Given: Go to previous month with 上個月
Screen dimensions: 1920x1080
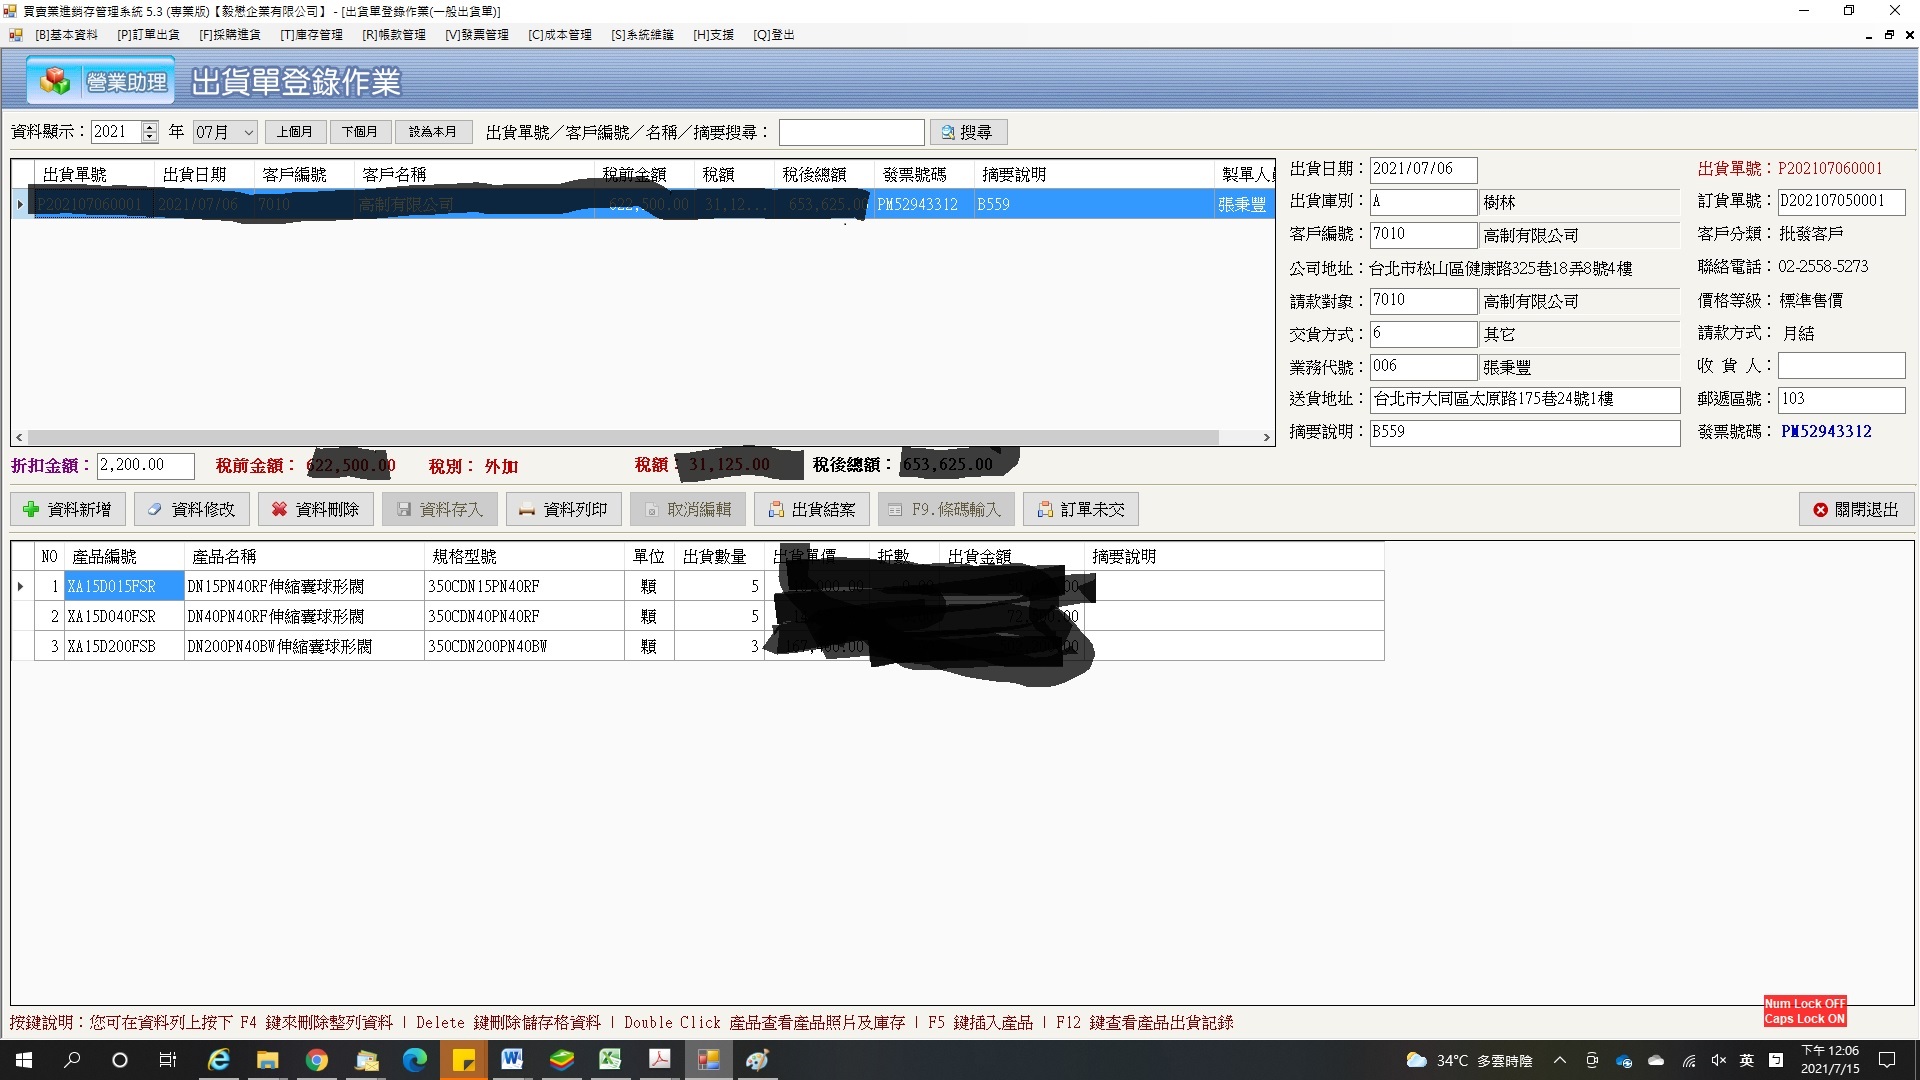Looking at the screenshot, I should [x=295, y=132].
